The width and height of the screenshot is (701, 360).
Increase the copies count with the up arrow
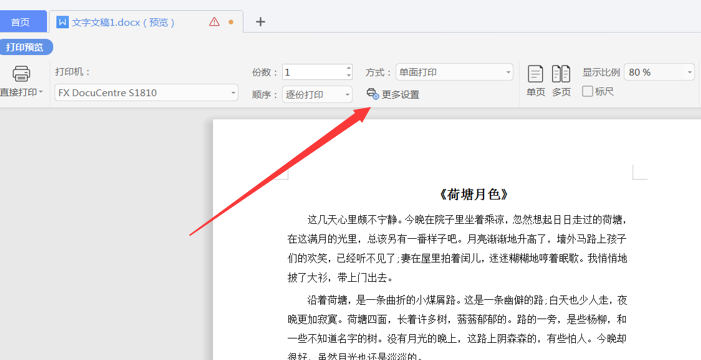(349, 68)
